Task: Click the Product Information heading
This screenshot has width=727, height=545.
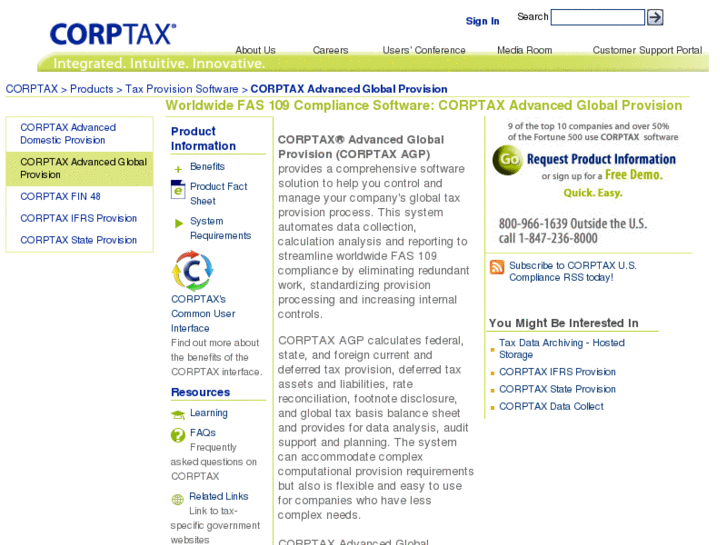Action: click(x=203, y=138)
